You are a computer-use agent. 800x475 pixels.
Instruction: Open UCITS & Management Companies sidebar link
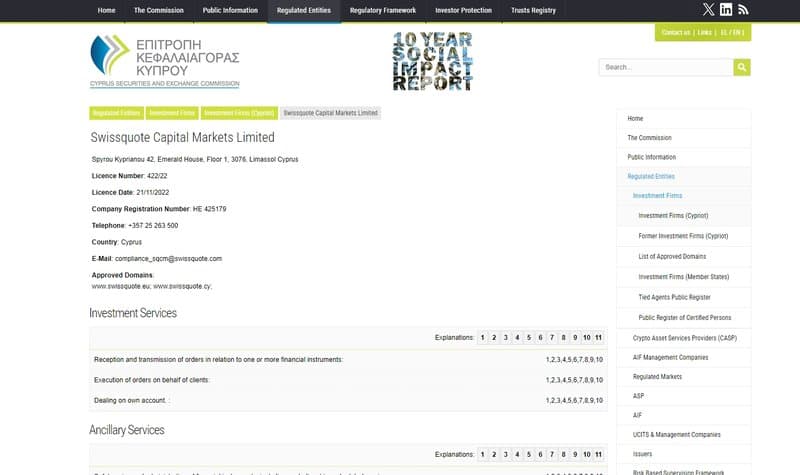tap(676, 435)
